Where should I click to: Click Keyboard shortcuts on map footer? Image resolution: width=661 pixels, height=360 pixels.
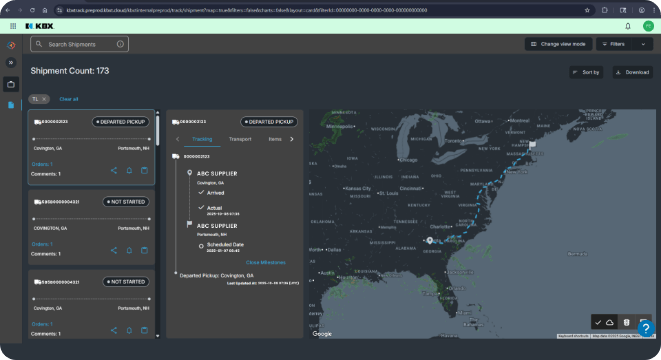click(x=573, y=336)
